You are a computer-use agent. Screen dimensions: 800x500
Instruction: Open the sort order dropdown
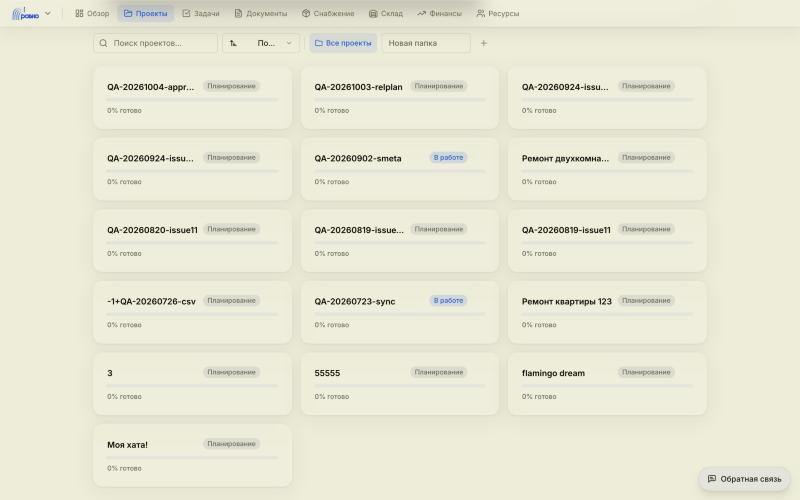pos(261,43)
